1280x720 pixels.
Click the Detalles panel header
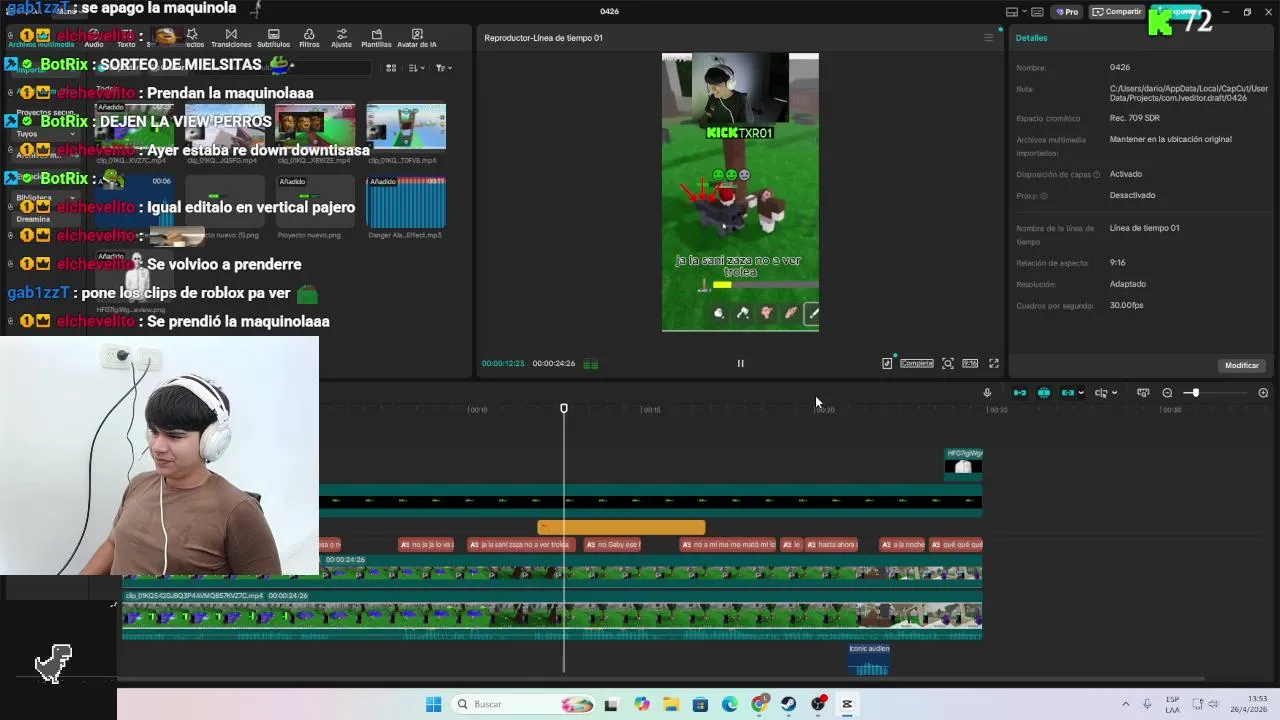pyautogui.click(x=1032, y=38)
